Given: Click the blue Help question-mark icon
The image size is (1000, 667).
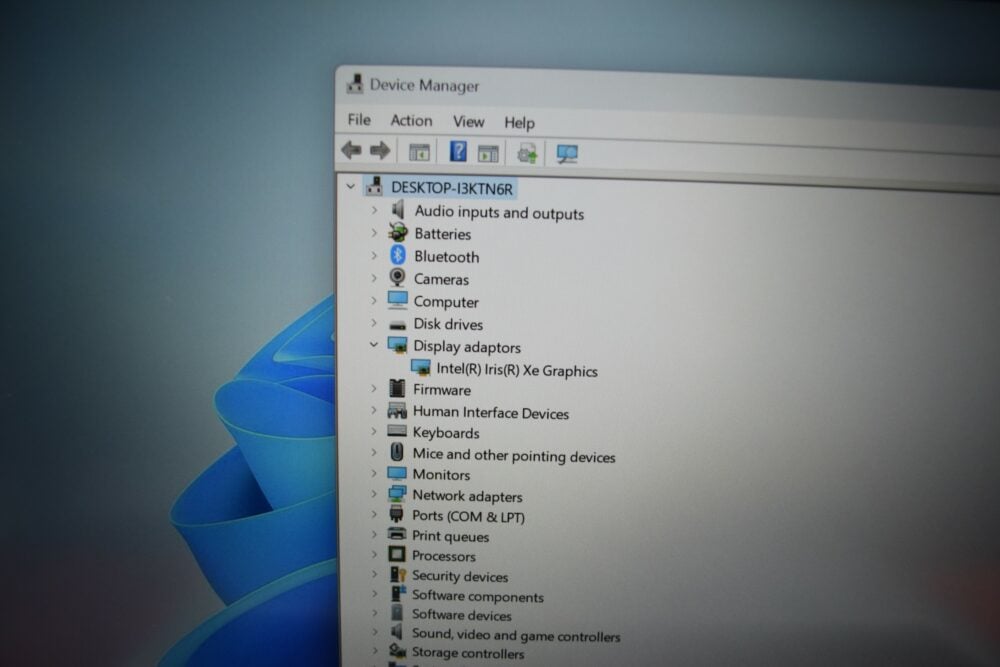Looking at the screenshot, I should coord(458,152).
